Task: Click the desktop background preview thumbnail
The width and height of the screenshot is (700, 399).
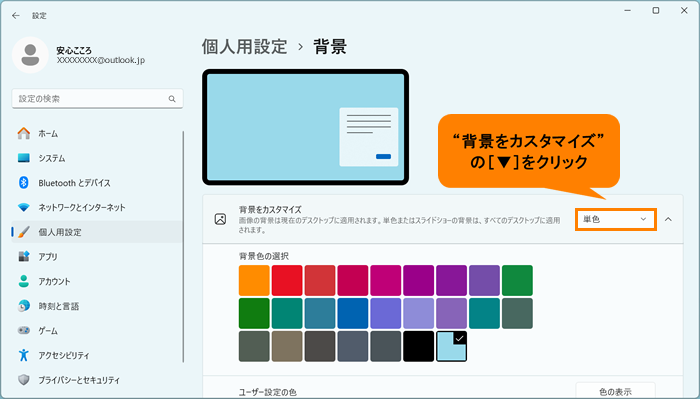Action: click(305, 127)
